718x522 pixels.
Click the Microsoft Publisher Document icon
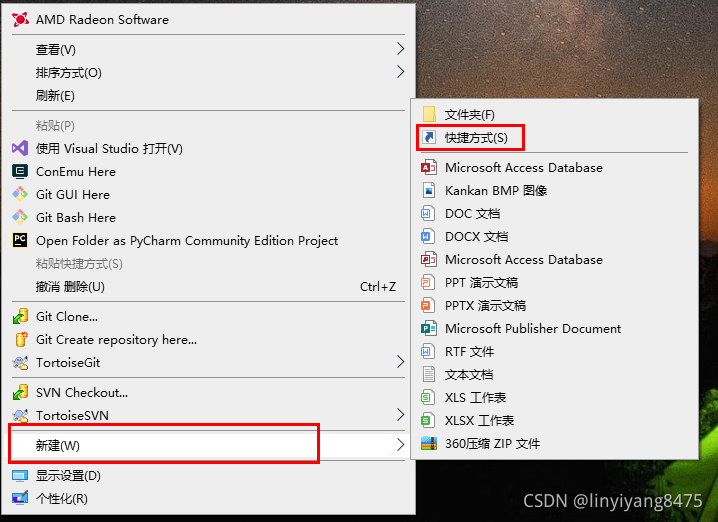[x=429, y=328]
